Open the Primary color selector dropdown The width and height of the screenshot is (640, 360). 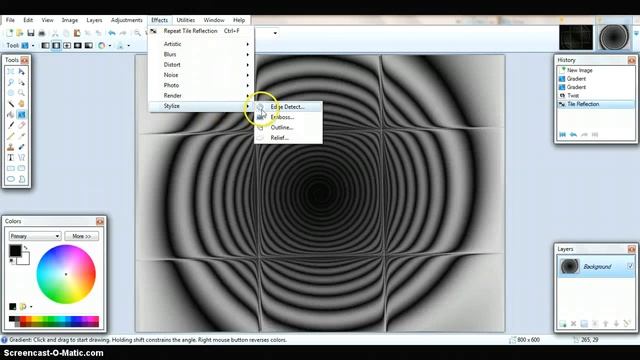(x=35, y=236)
